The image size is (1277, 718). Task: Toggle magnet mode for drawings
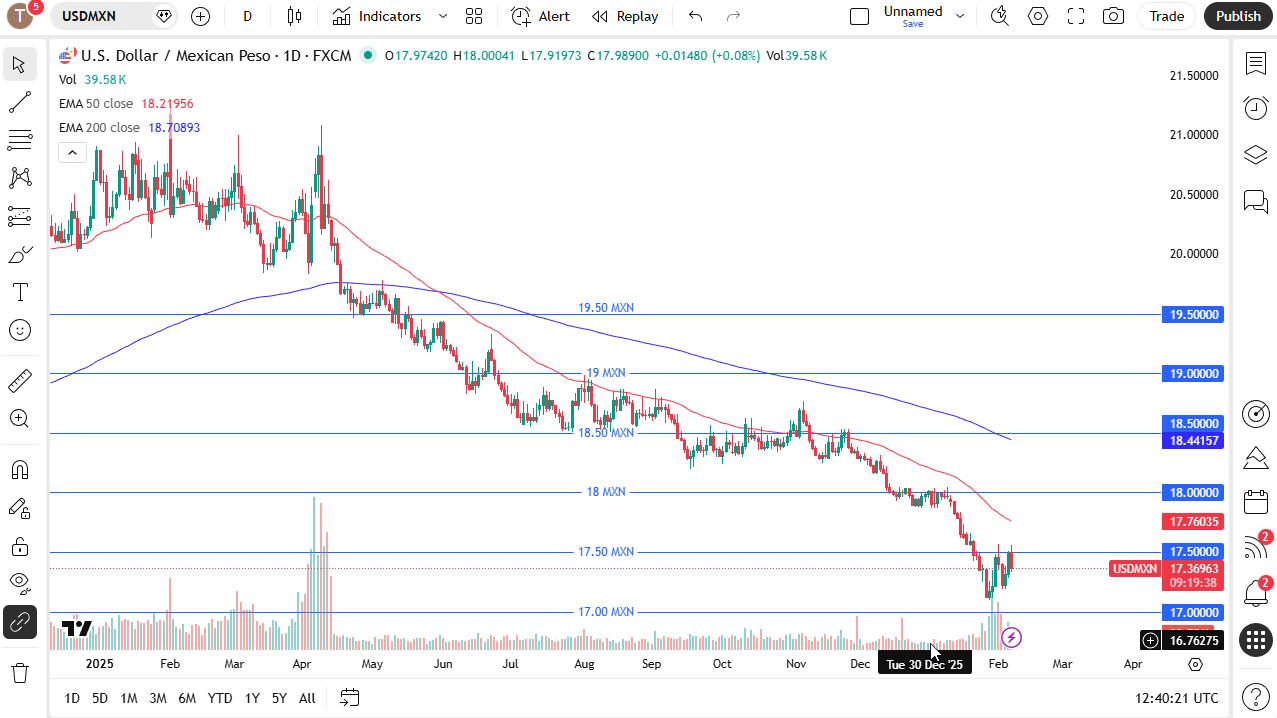click(19, 470)
